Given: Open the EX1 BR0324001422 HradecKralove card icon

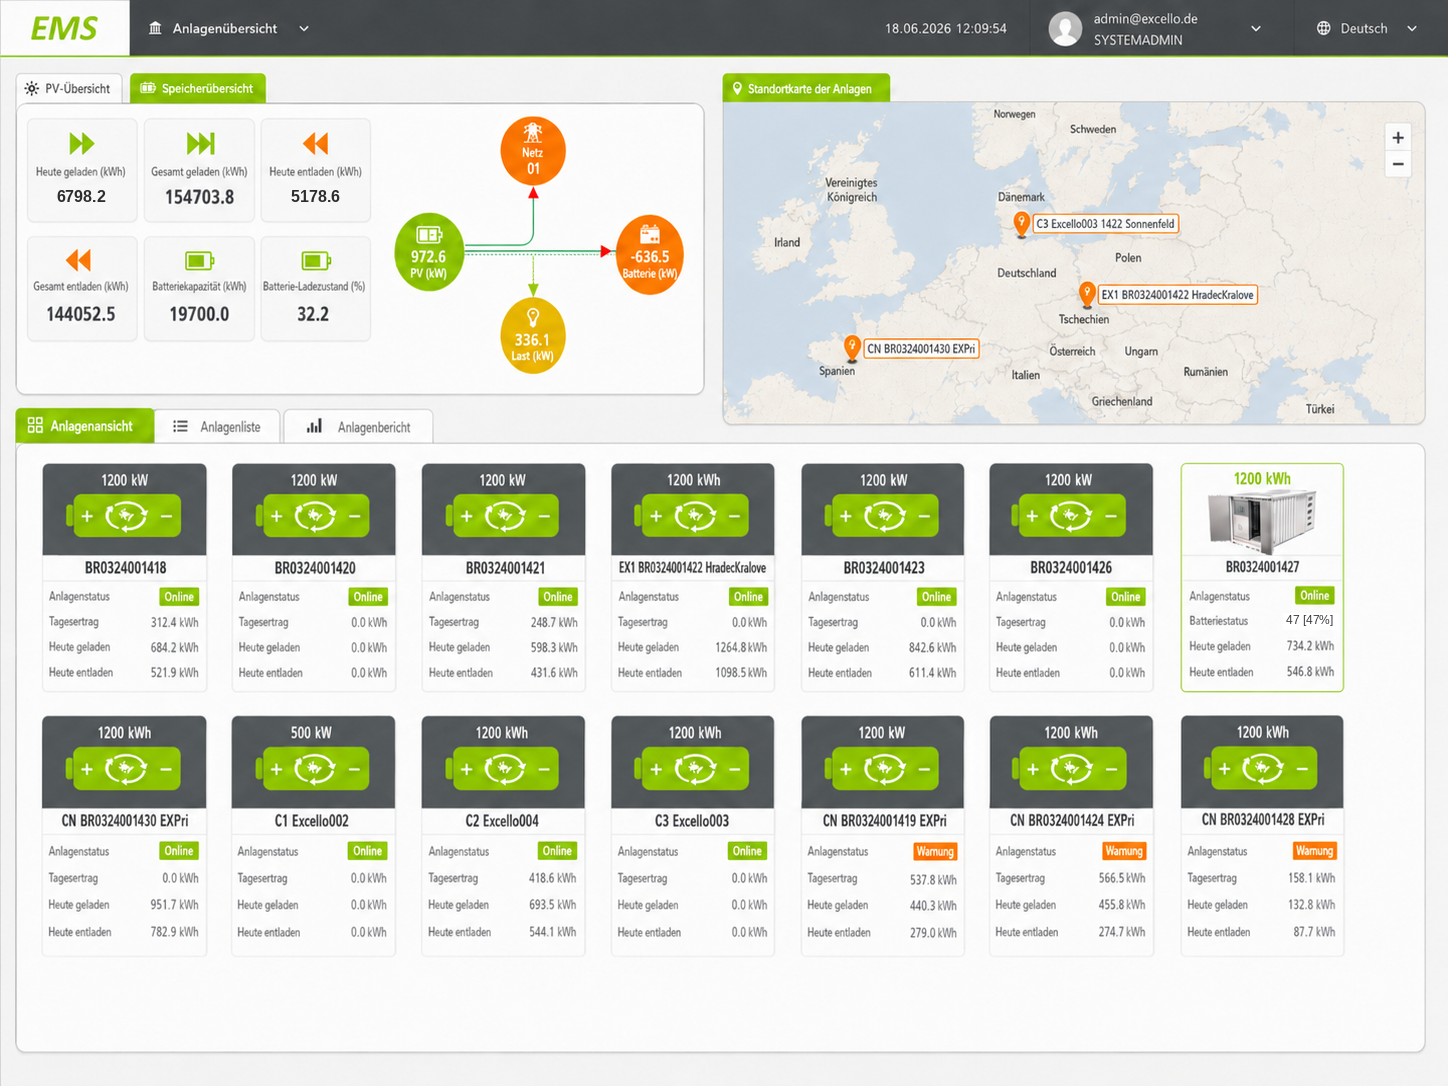Looking at the screenshot, I should click(693, 516).
